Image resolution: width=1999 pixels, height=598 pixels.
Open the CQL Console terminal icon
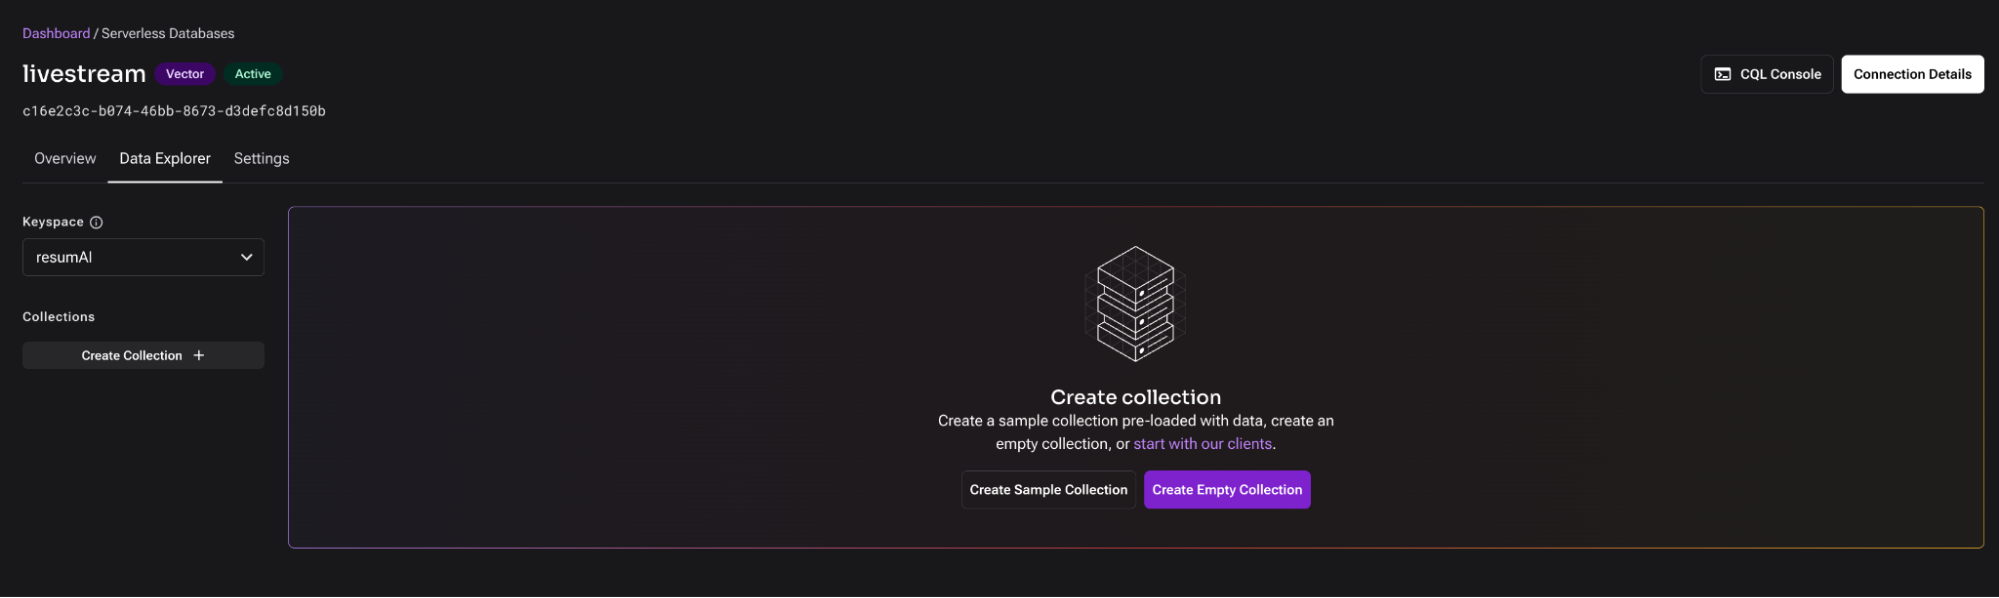(x=1722, y=74)
